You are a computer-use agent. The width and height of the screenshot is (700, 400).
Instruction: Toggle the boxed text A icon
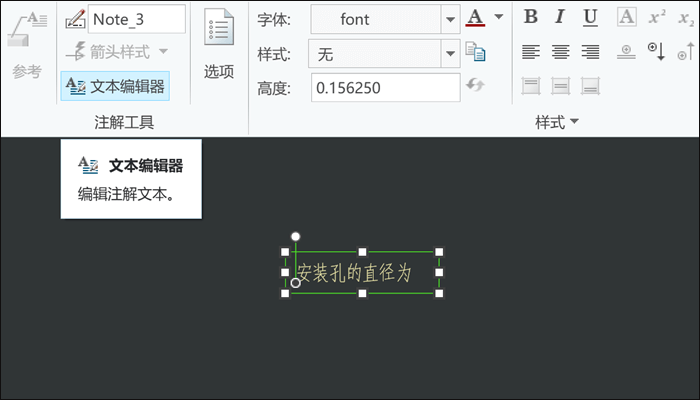point(626,17)
